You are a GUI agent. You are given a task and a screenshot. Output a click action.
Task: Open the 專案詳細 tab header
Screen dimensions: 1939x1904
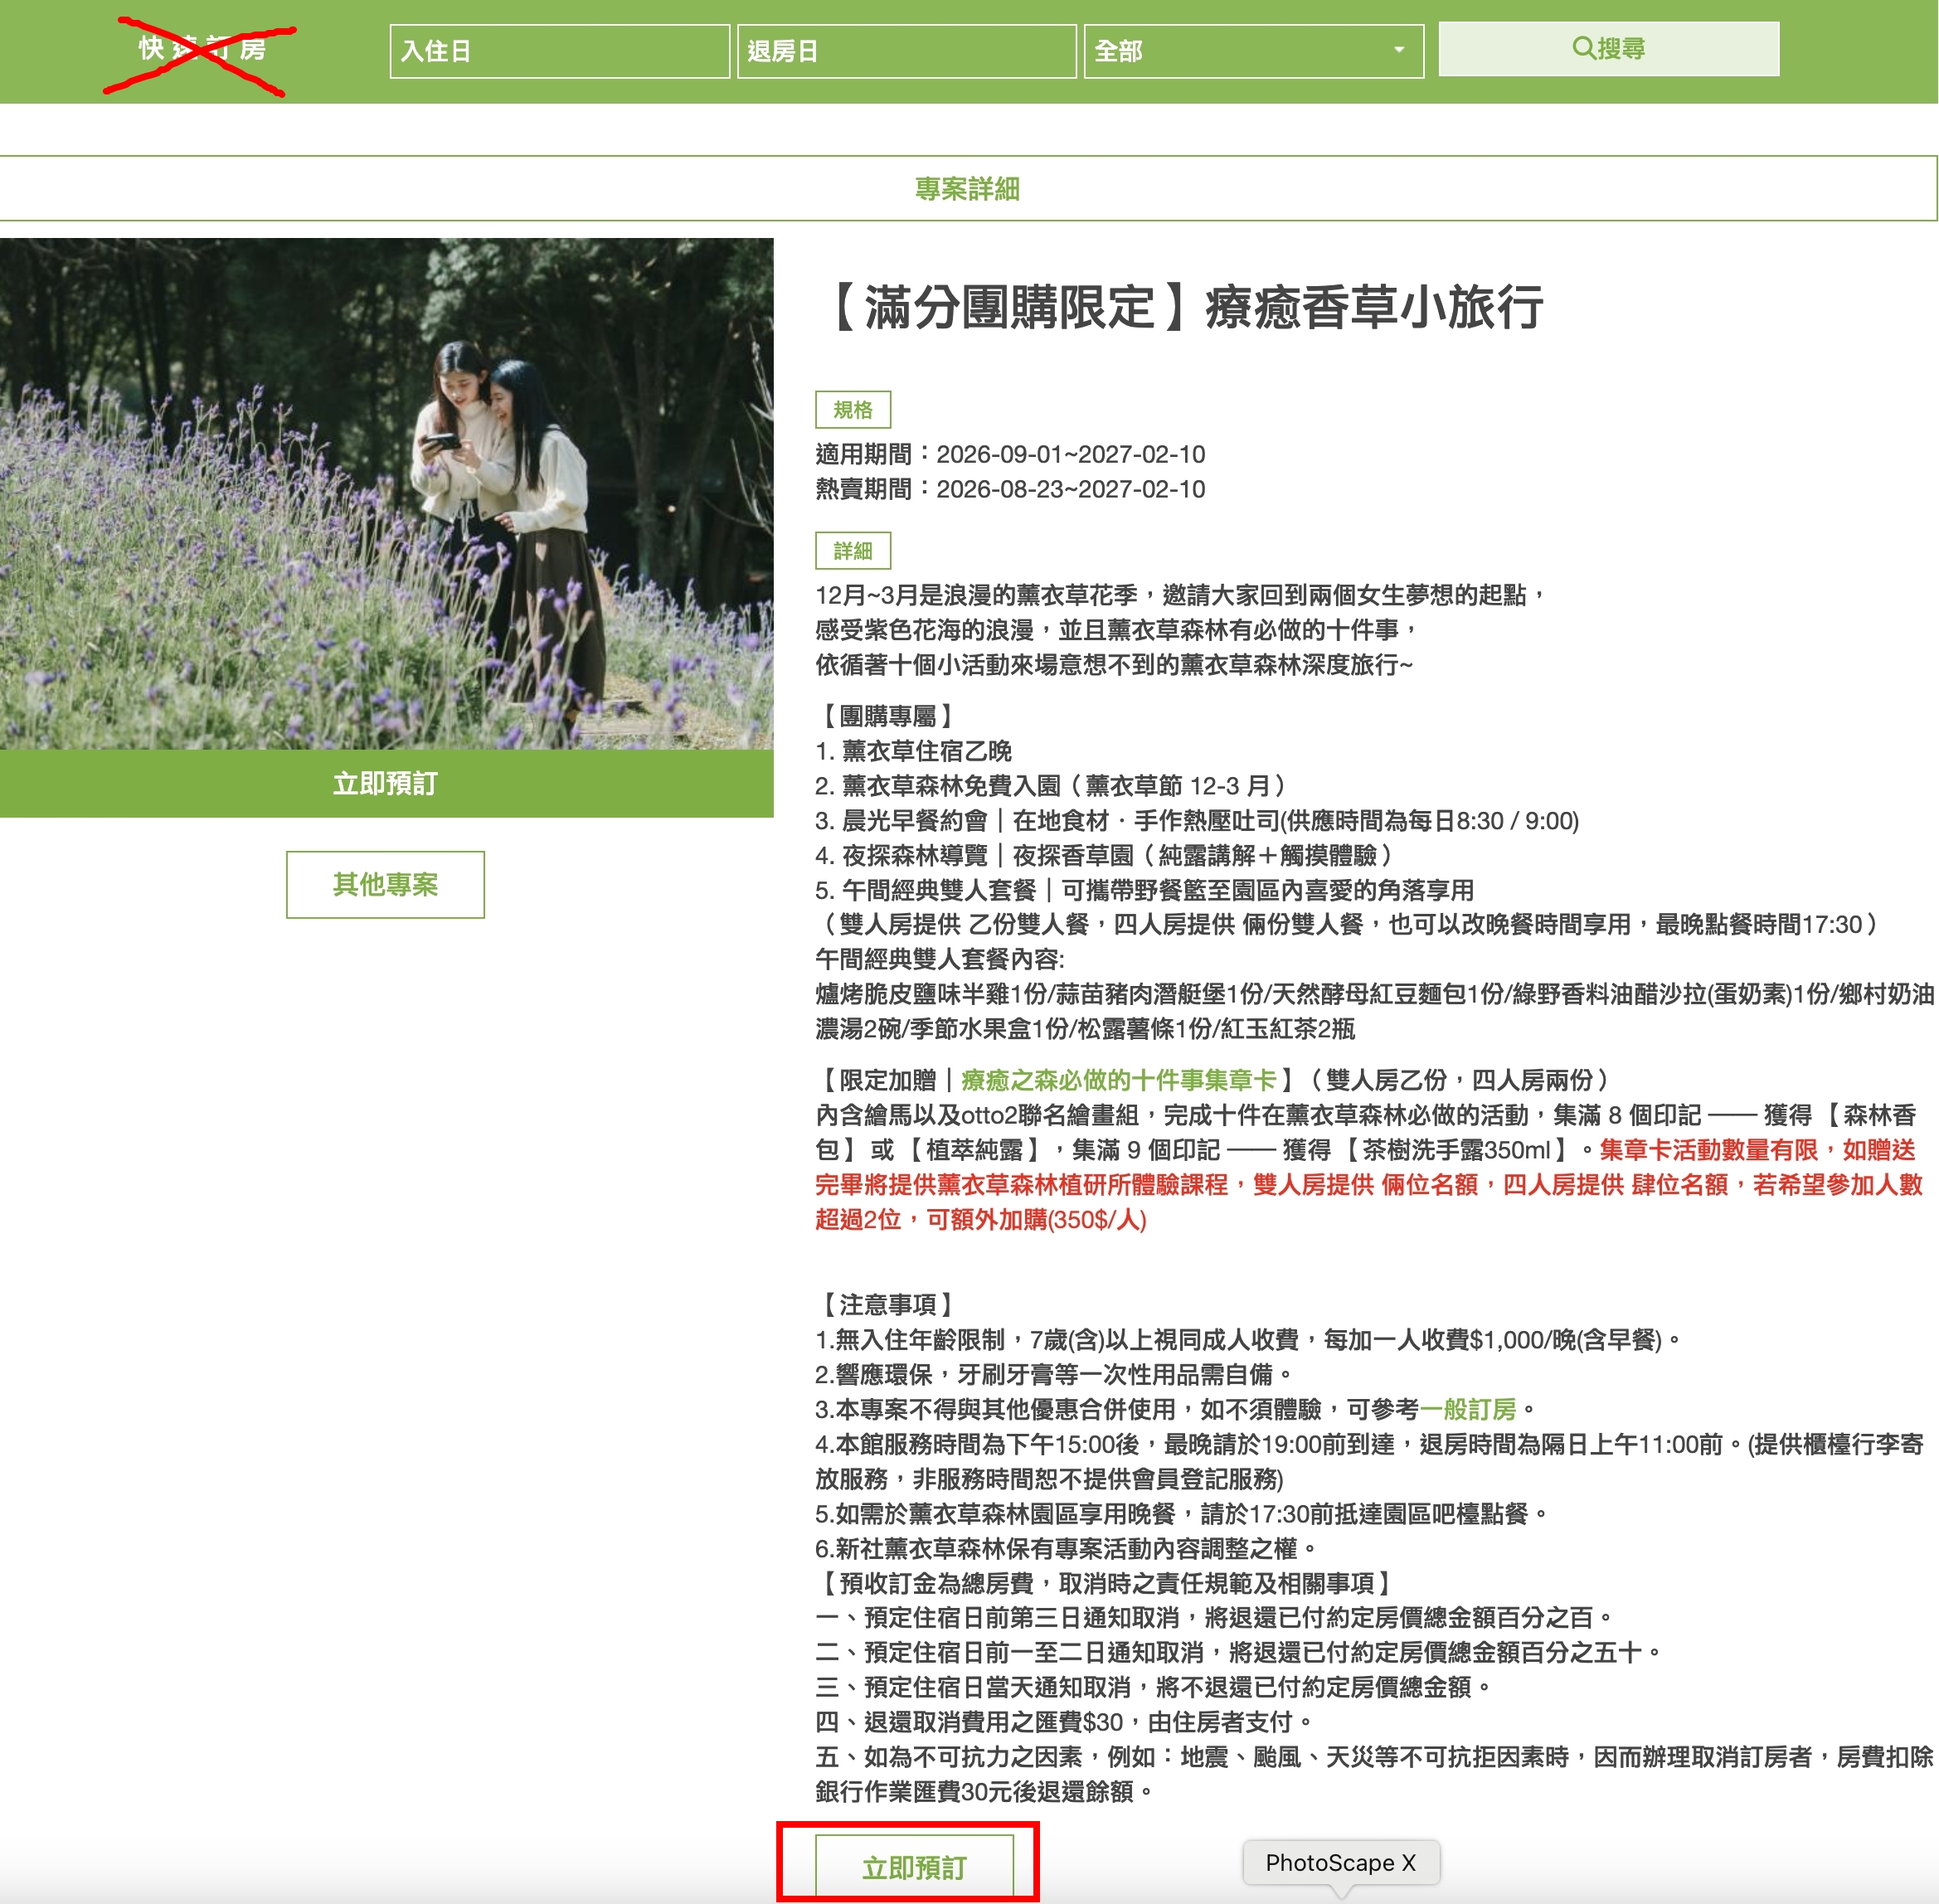click(967, 189)
